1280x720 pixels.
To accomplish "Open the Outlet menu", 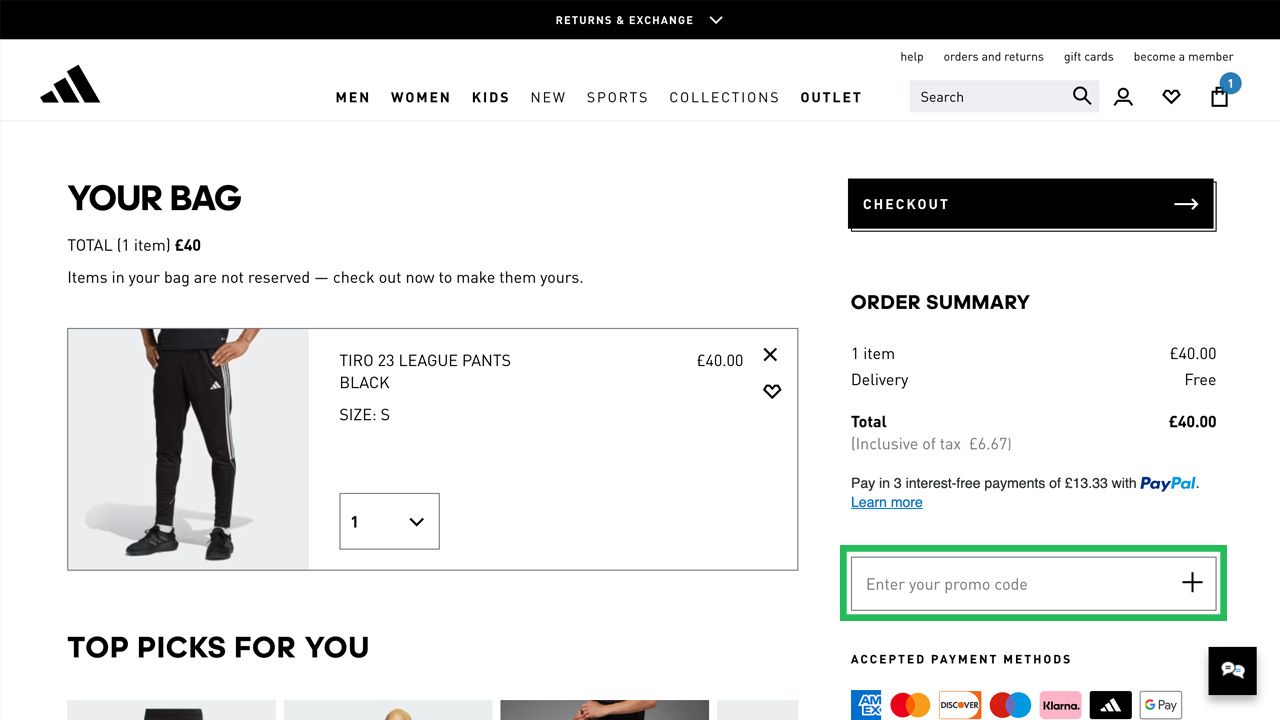I will pos(831,97).
